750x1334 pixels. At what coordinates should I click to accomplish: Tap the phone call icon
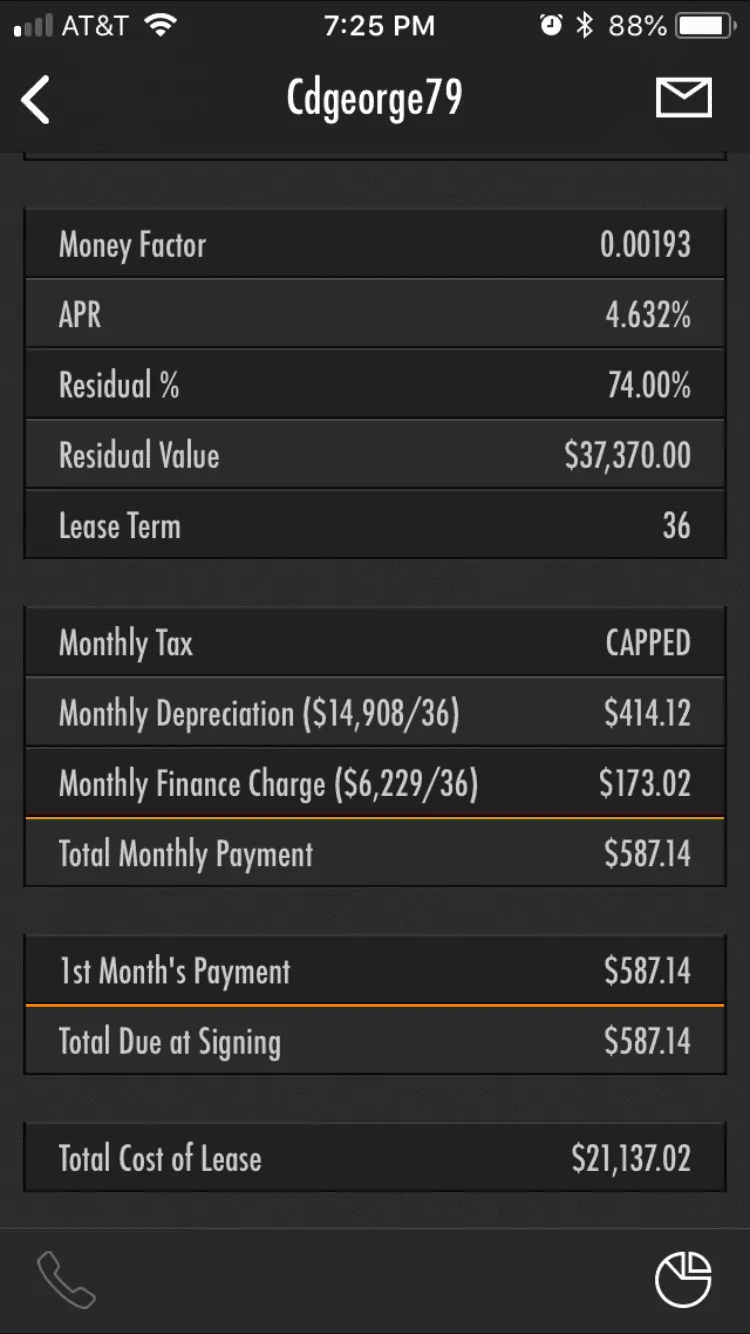coord(66,1279)
